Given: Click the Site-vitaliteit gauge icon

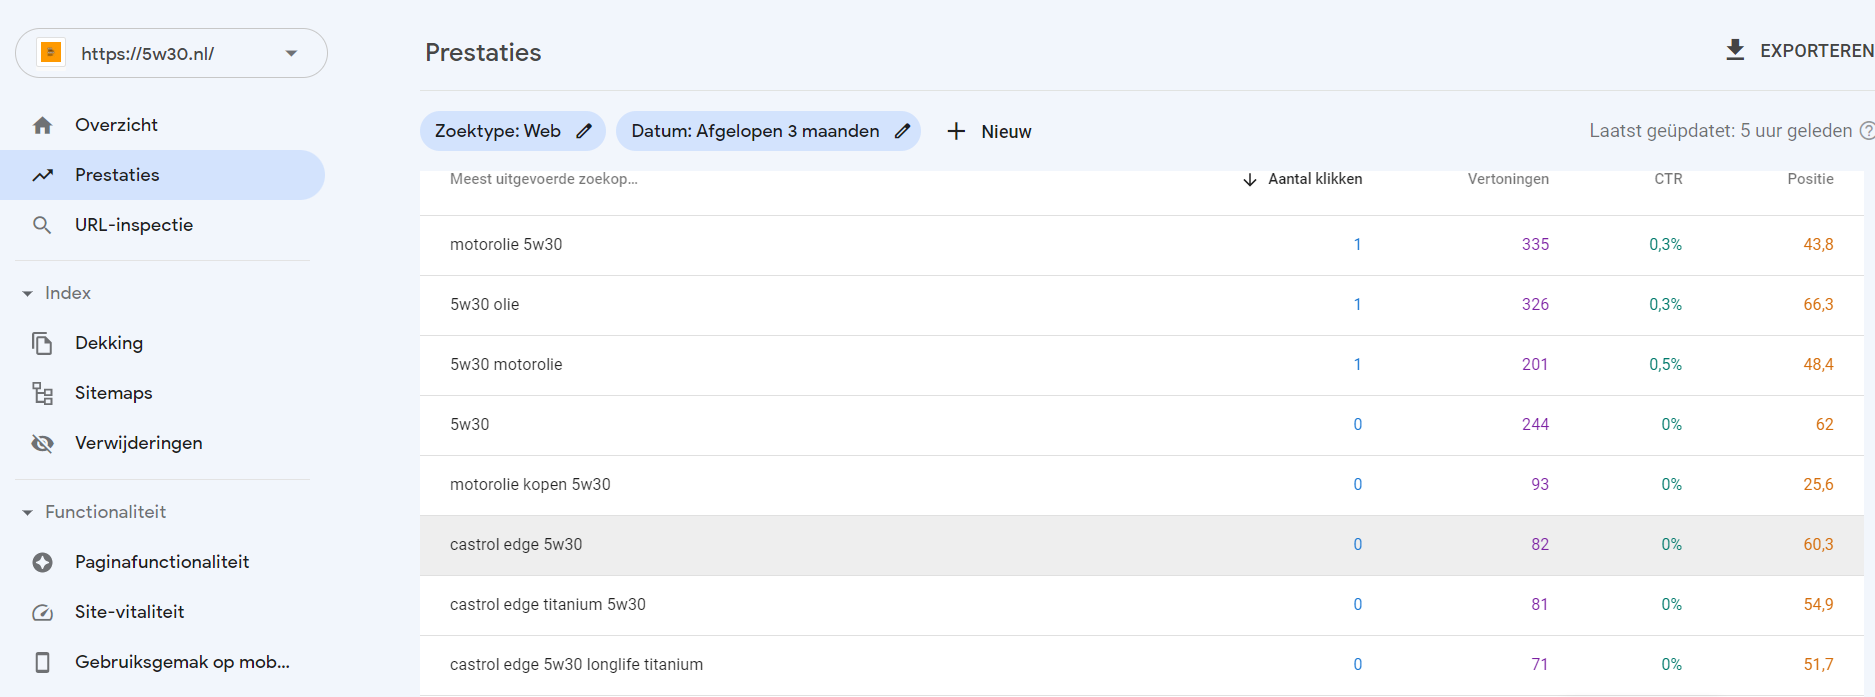Looking at the screenshot, I should pyautogui.click(x=42, y=612).
